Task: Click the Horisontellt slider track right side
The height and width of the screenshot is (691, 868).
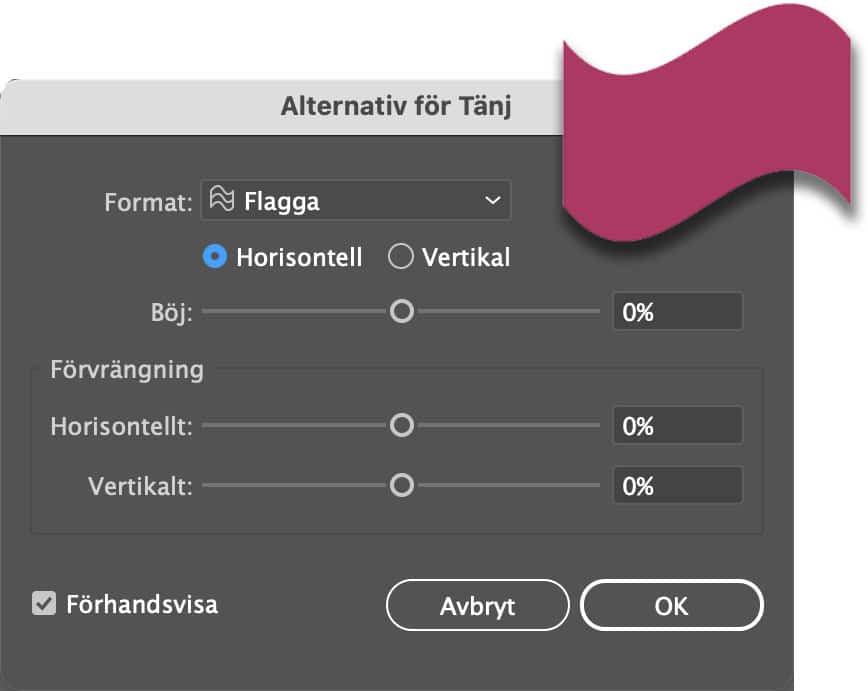Action: (x=508, y=425)
